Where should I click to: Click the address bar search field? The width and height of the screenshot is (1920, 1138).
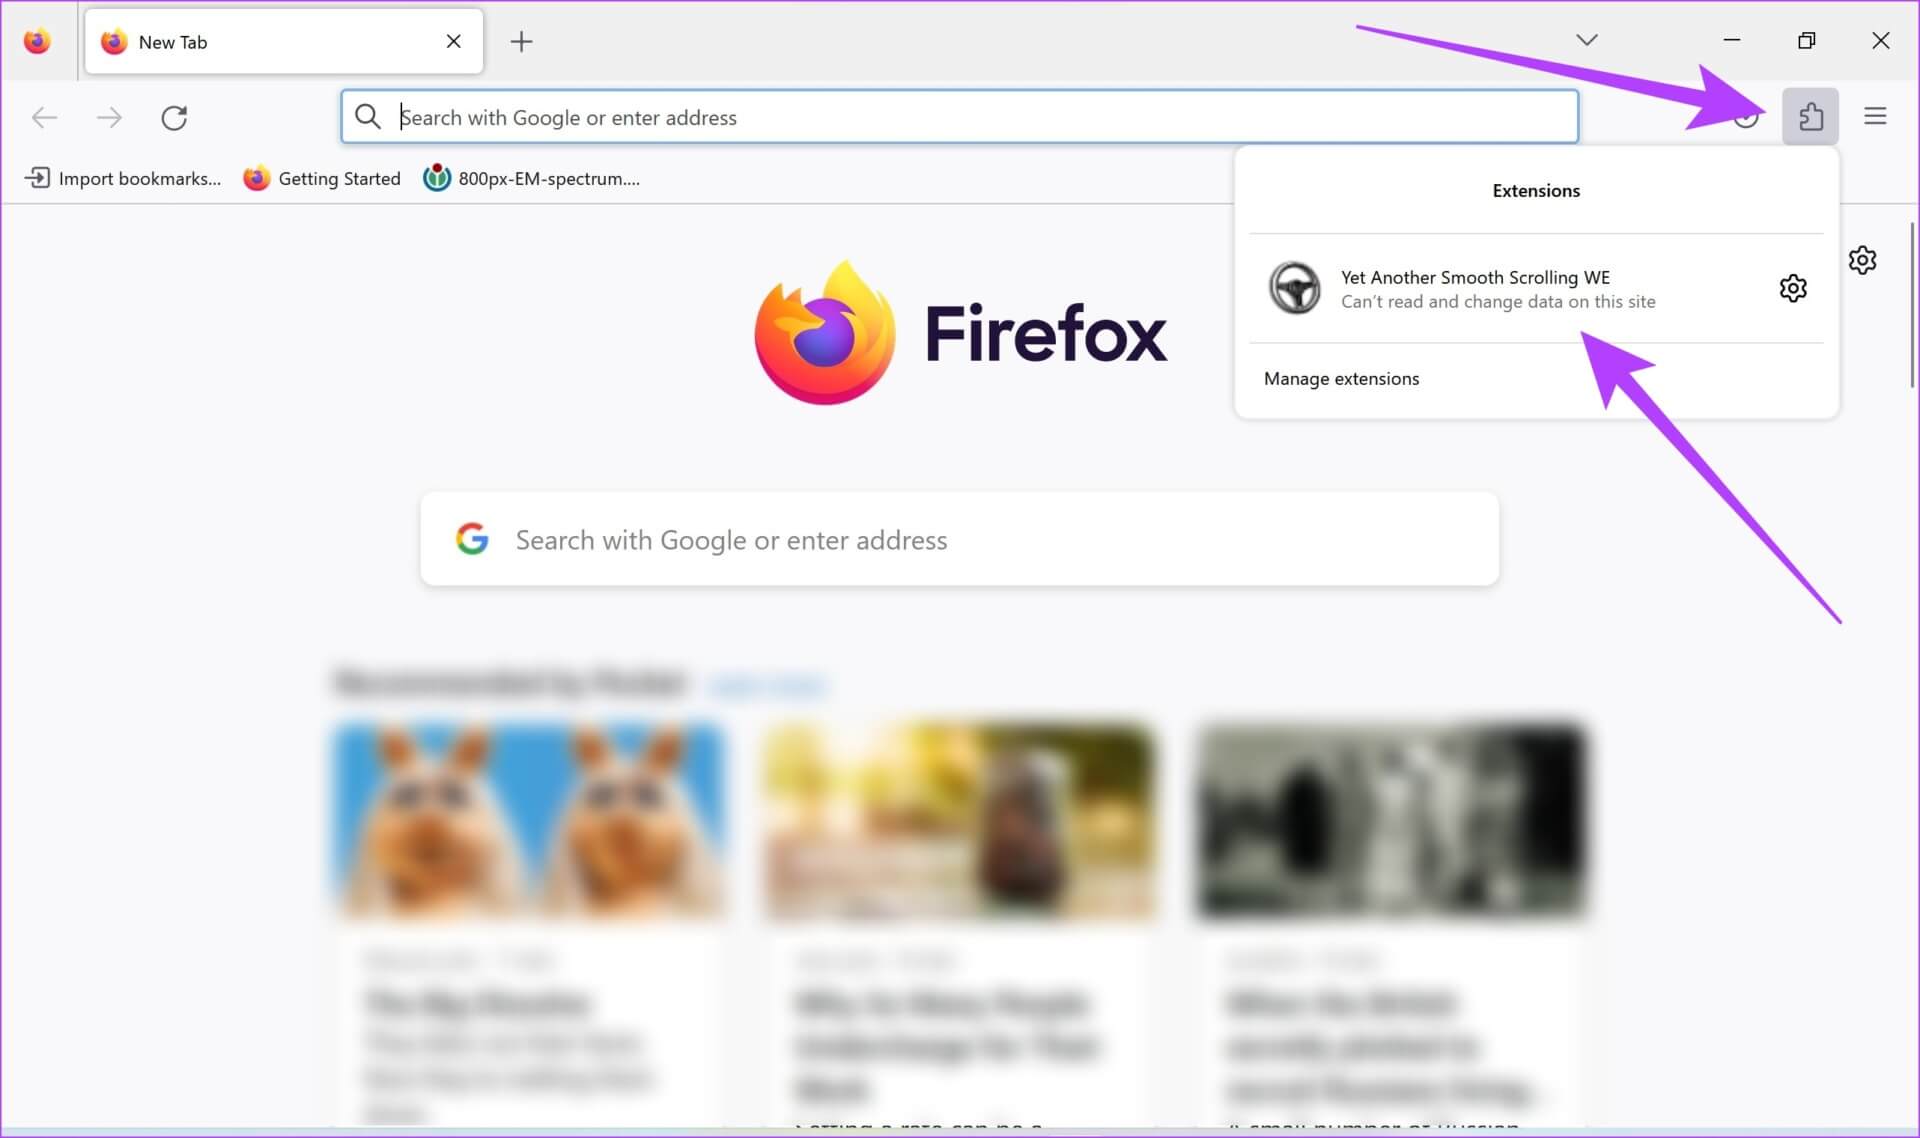(x=959, y=117)
